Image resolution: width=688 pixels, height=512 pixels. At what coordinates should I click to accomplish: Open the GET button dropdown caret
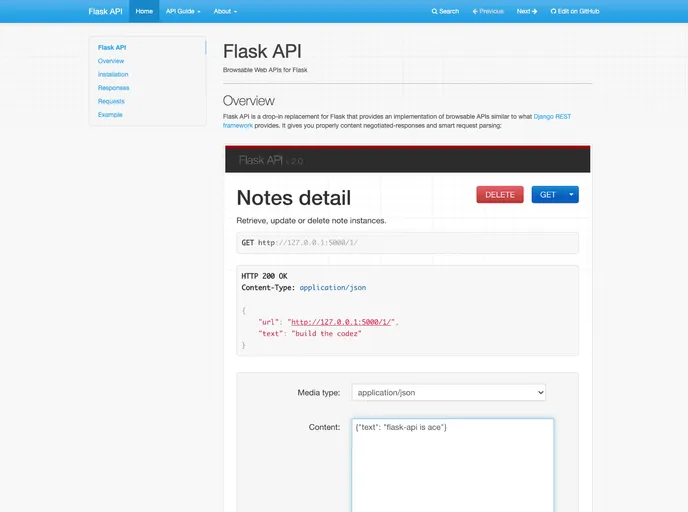click(x=571, y=195)
